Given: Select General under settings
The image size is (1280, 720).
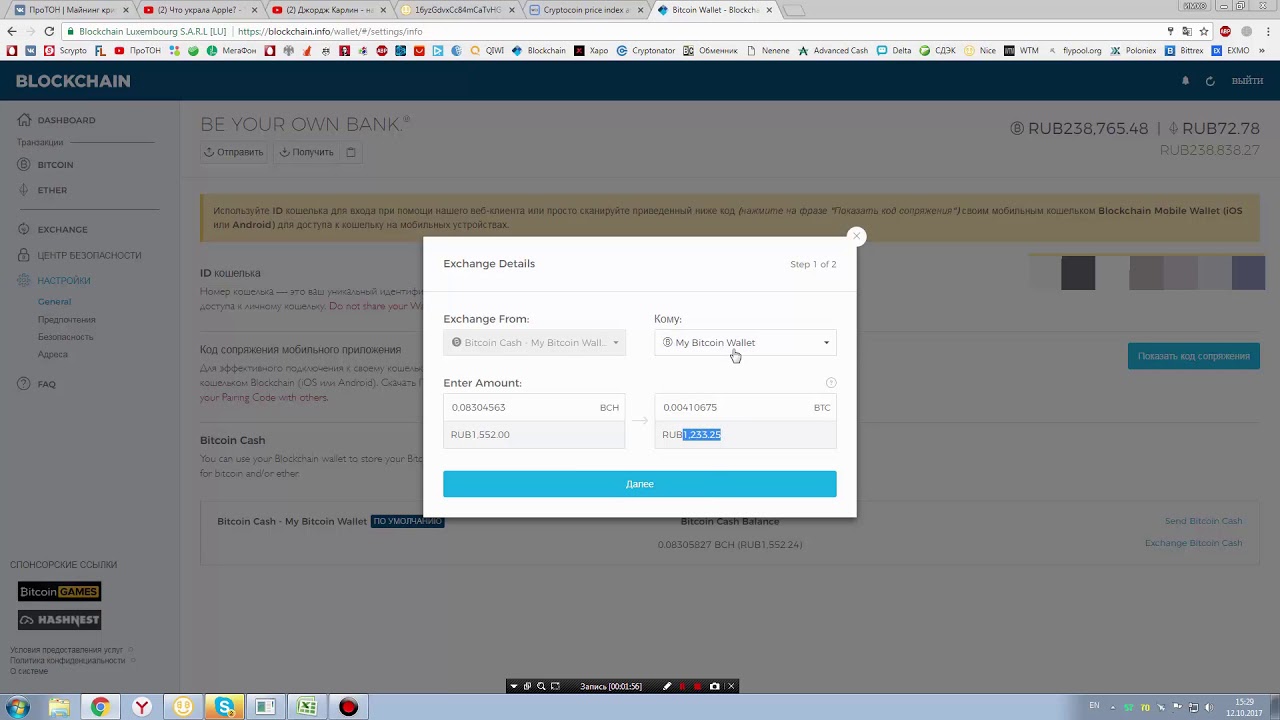Looking at the screenshot, I should coord(54,301).
